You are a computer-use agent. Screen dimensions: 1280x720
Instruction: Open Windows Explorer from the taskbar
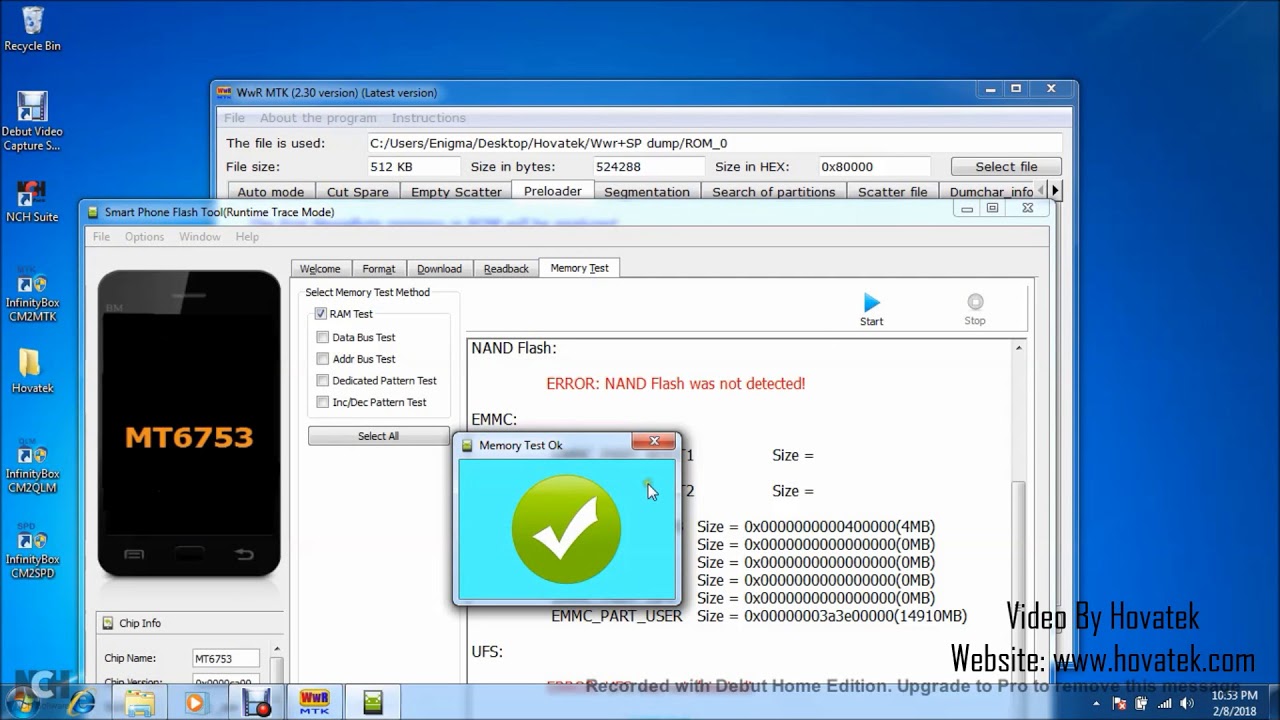(x=139, y=703)
